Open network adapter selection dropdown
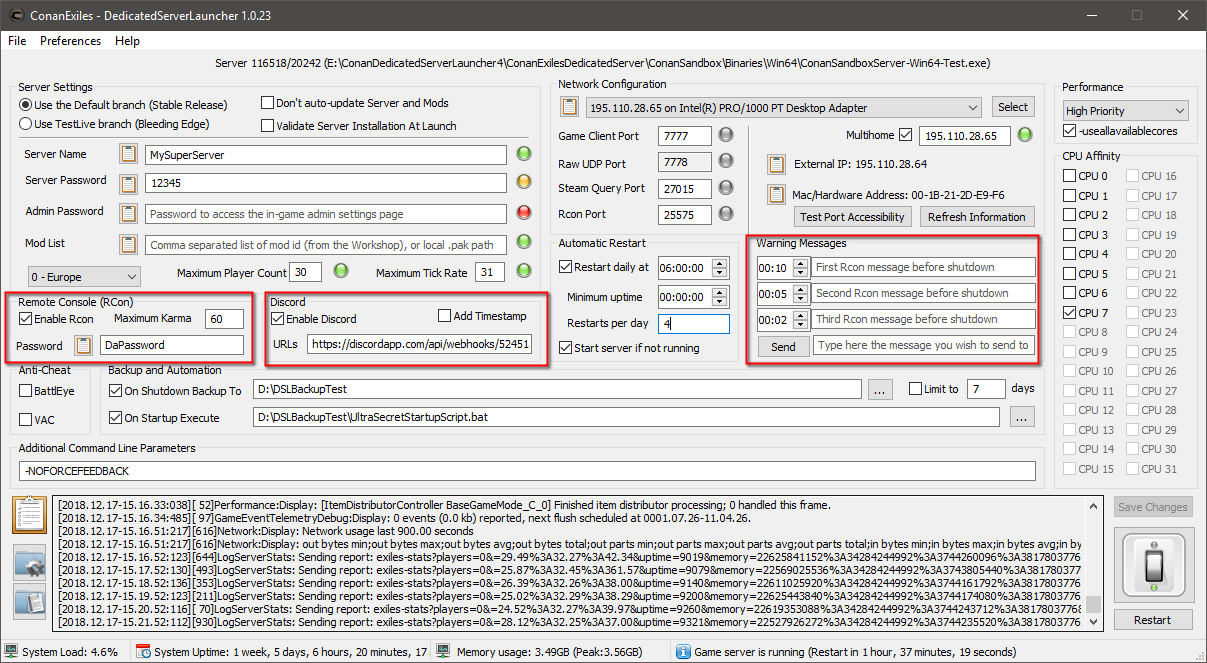The width and height of the screenshot is (1207, 663). pyautogui.click(x=784, y=108)
